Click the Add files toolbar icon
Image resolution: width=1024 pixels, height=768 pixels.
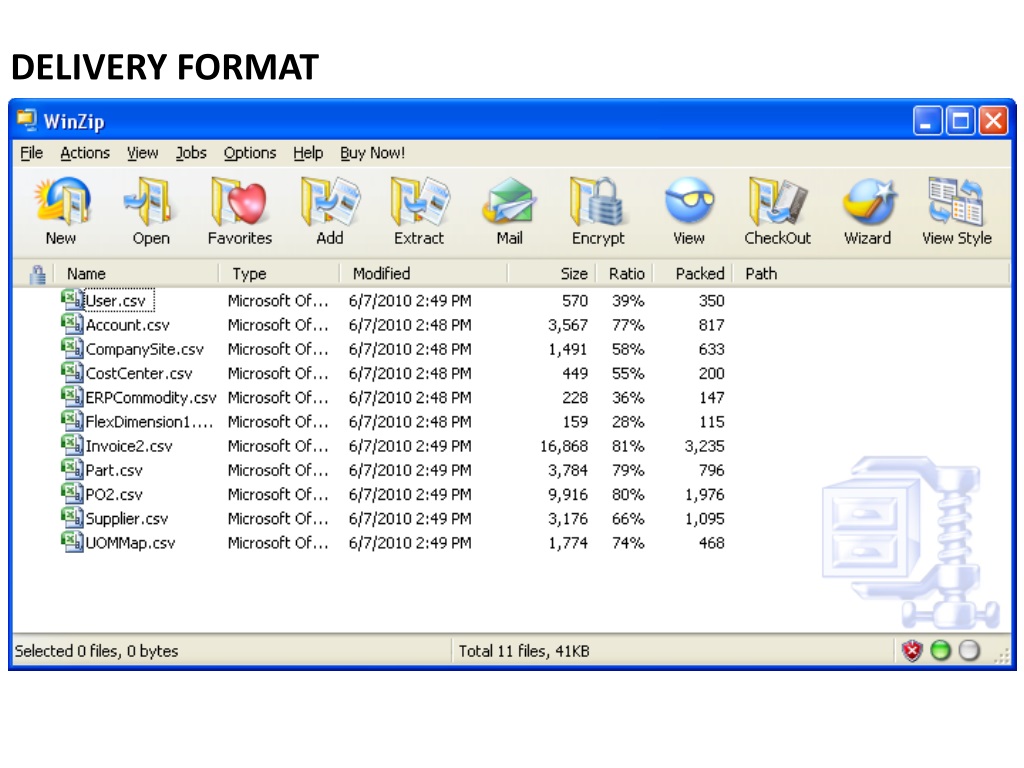330,202
